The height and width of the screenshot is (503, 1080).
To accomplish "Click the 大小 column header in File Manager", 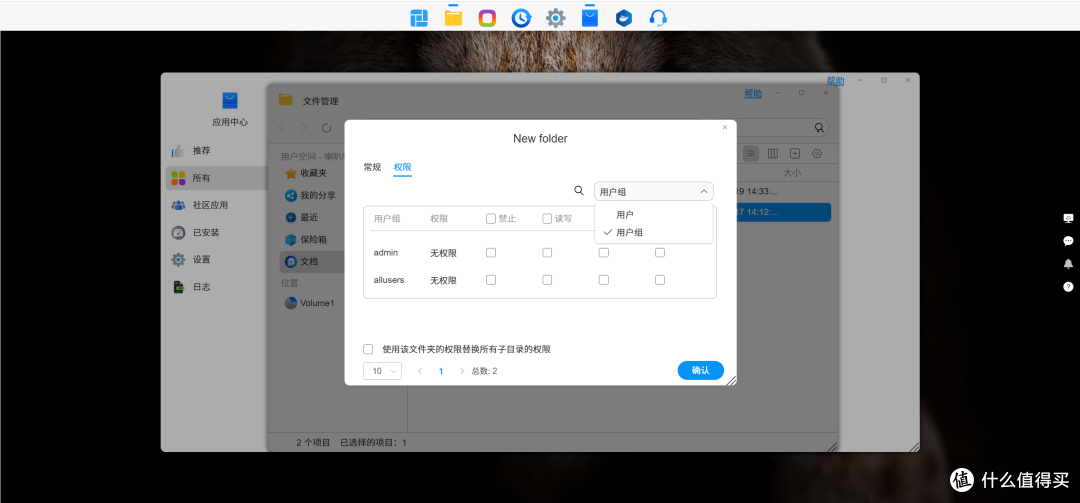I will [792, 172].
